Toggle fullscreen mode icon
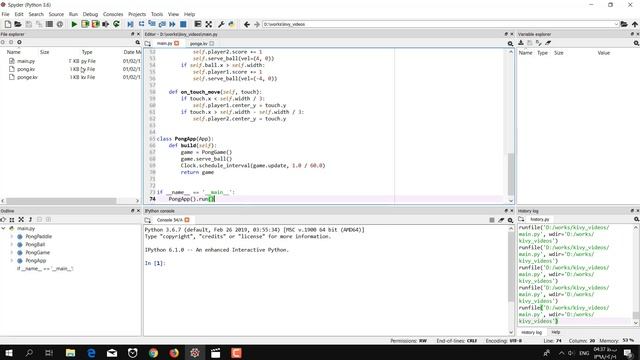Image resolution: width=640 pixels, height=360 pixels. [209, 24]
